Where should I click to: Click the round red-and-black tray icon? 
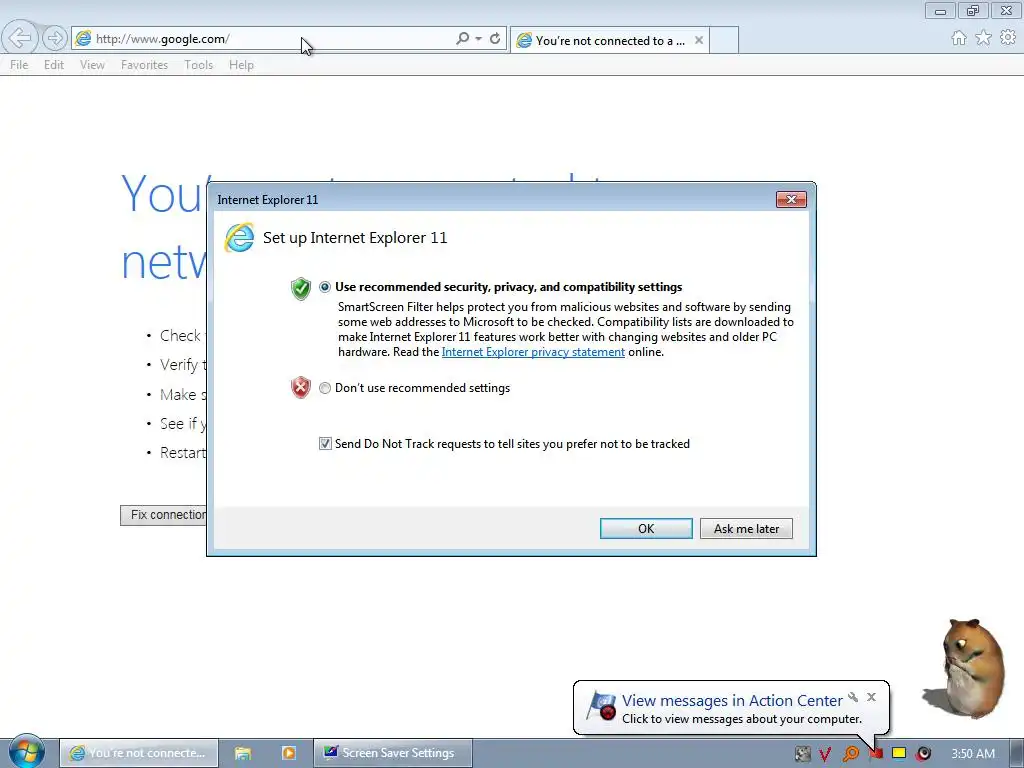[x=923, y=754]
